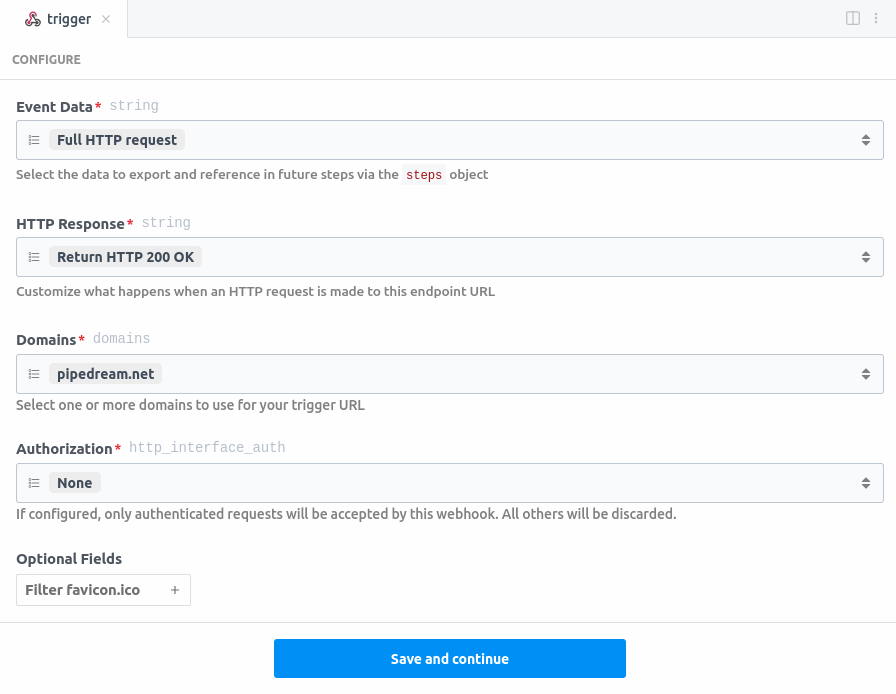Screen dimensions: 896x694
Task: Click the stepper arrows on the Authorization select
Action: tap(867, 482)
